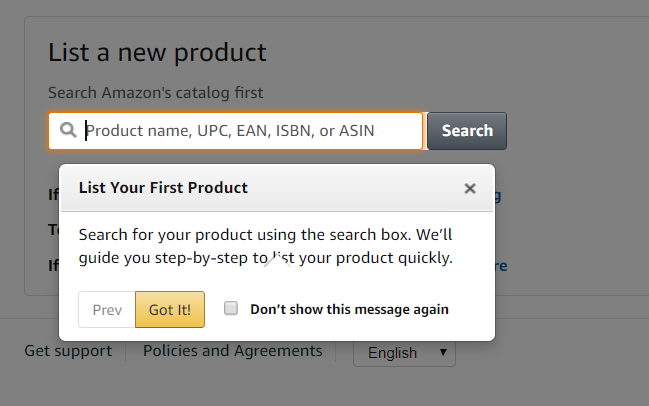
Task: Click the blue link ending in 'g' beside popup header
Action: (x=498, y=195)
